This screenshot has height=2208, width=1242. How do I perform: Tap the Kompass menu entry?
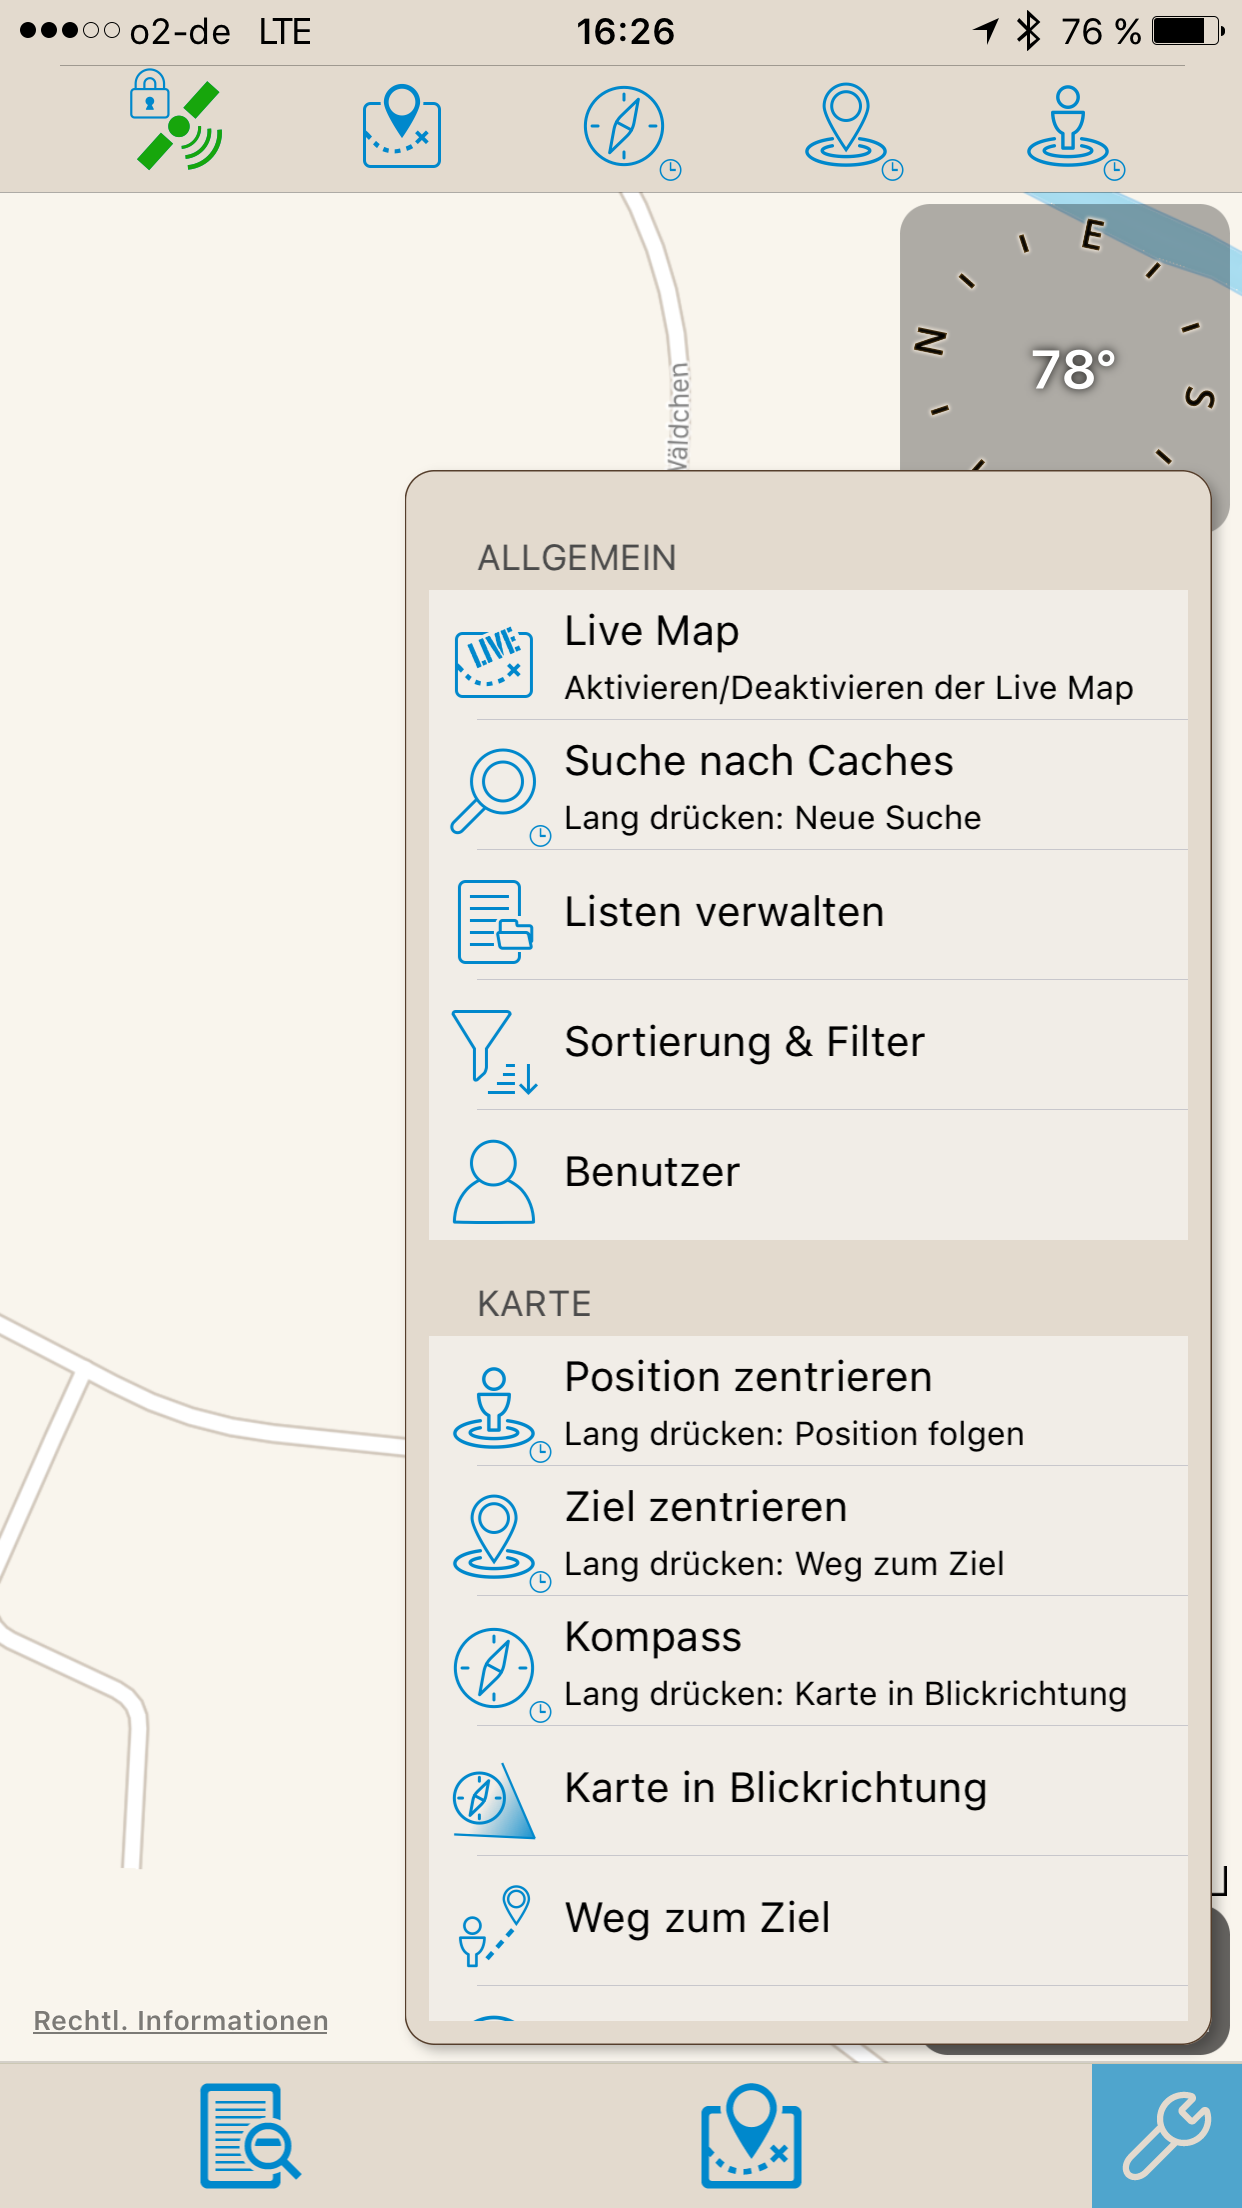[x=808, y=1661]
